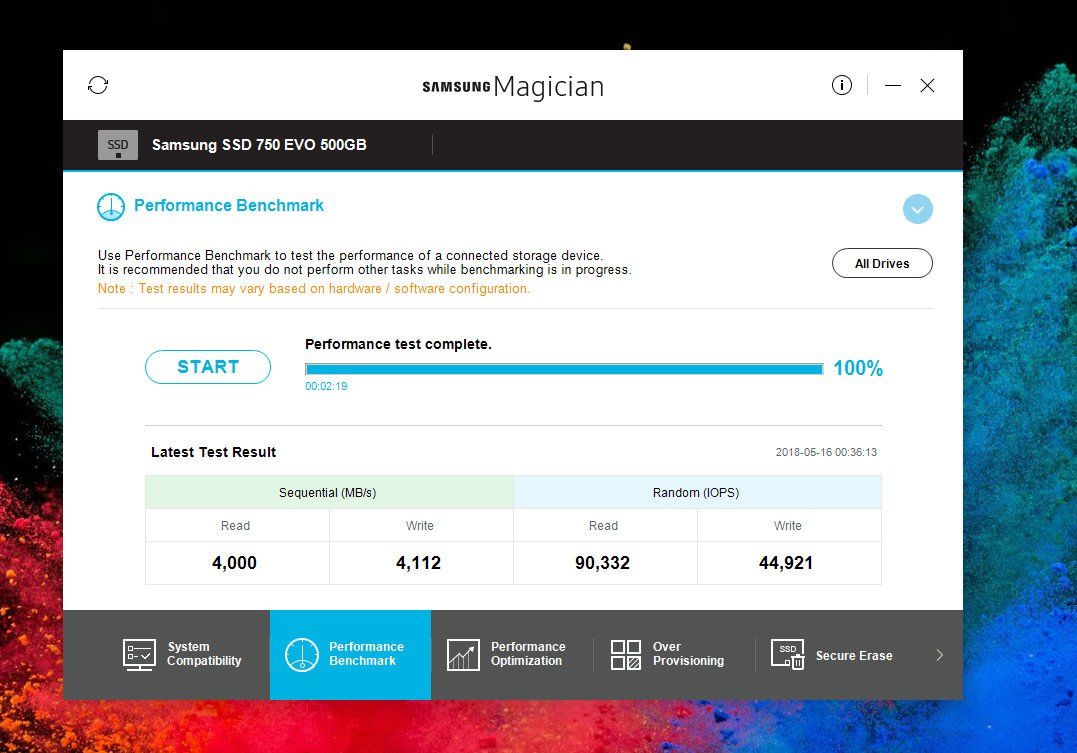1077x753 pixels.
Task: Select the random write value 44,921
Action: [786, 563]
